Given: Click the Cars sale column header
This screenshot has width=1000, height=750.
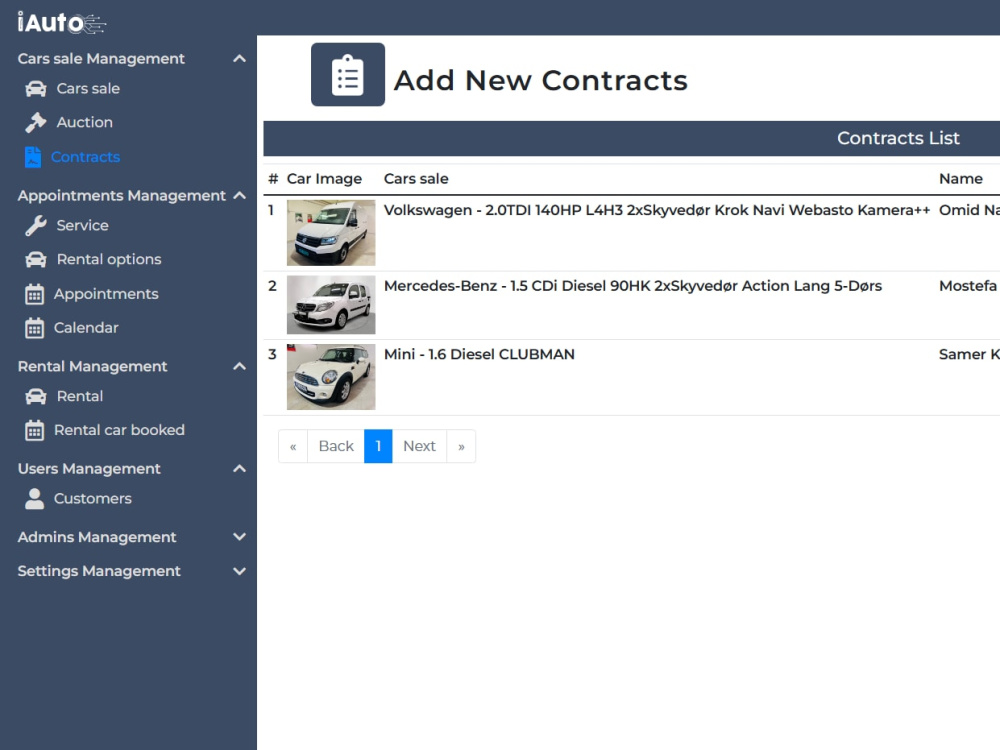Looking at the screenshot, I should coord(416,179).
